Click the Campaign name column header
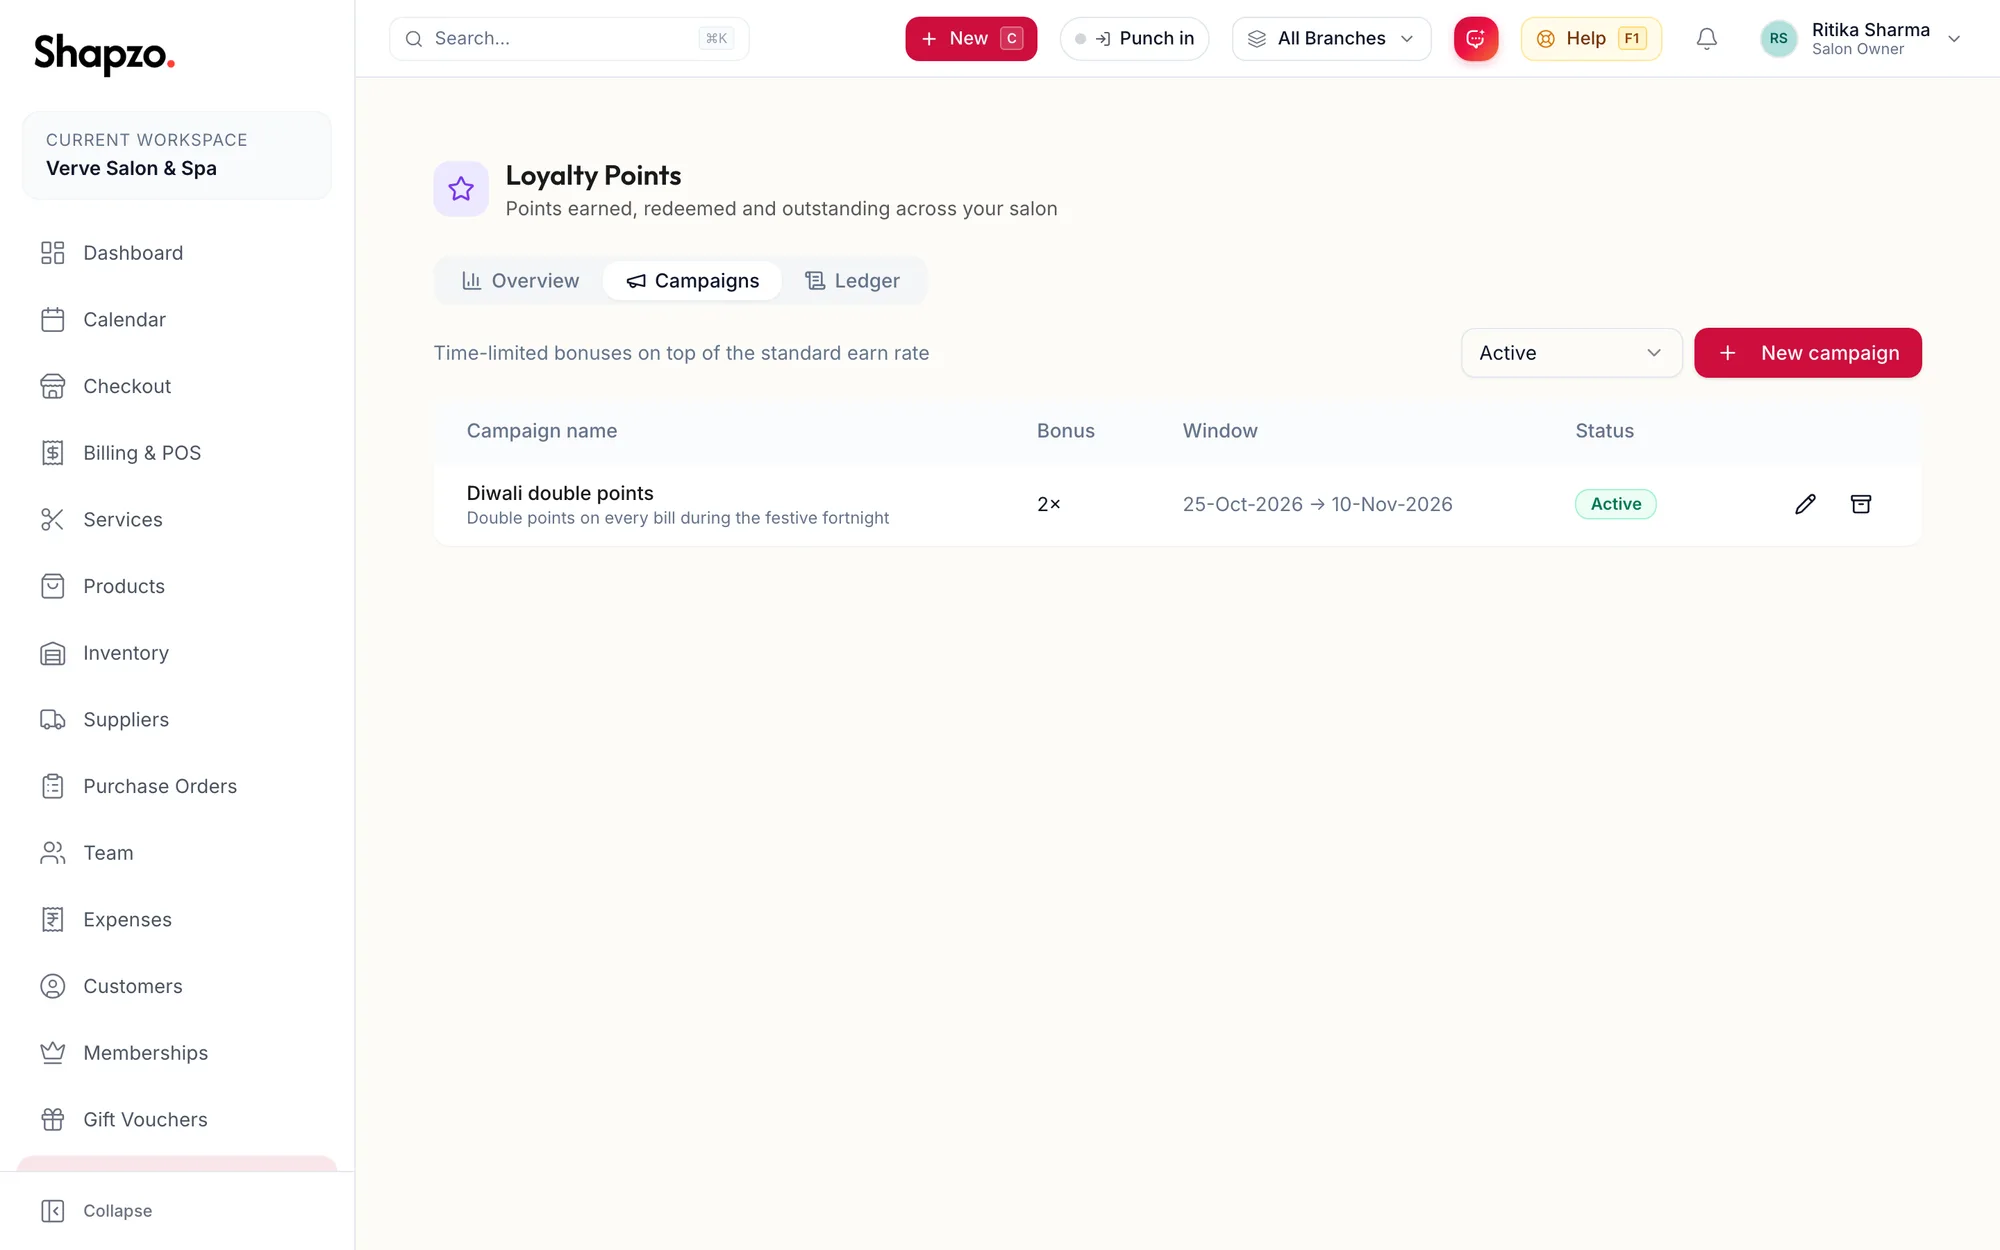This screenshot has height=1250, width=2000. click(x=541, y=431)
